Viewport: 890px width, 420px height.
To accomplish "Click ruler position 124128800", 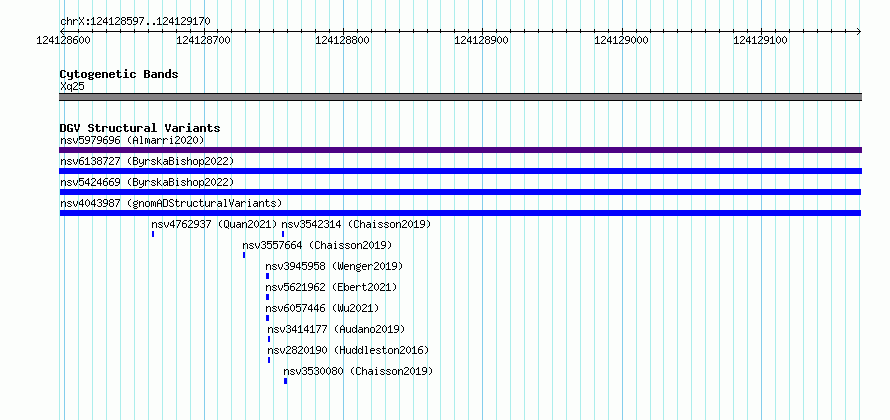I will (342, 40).
